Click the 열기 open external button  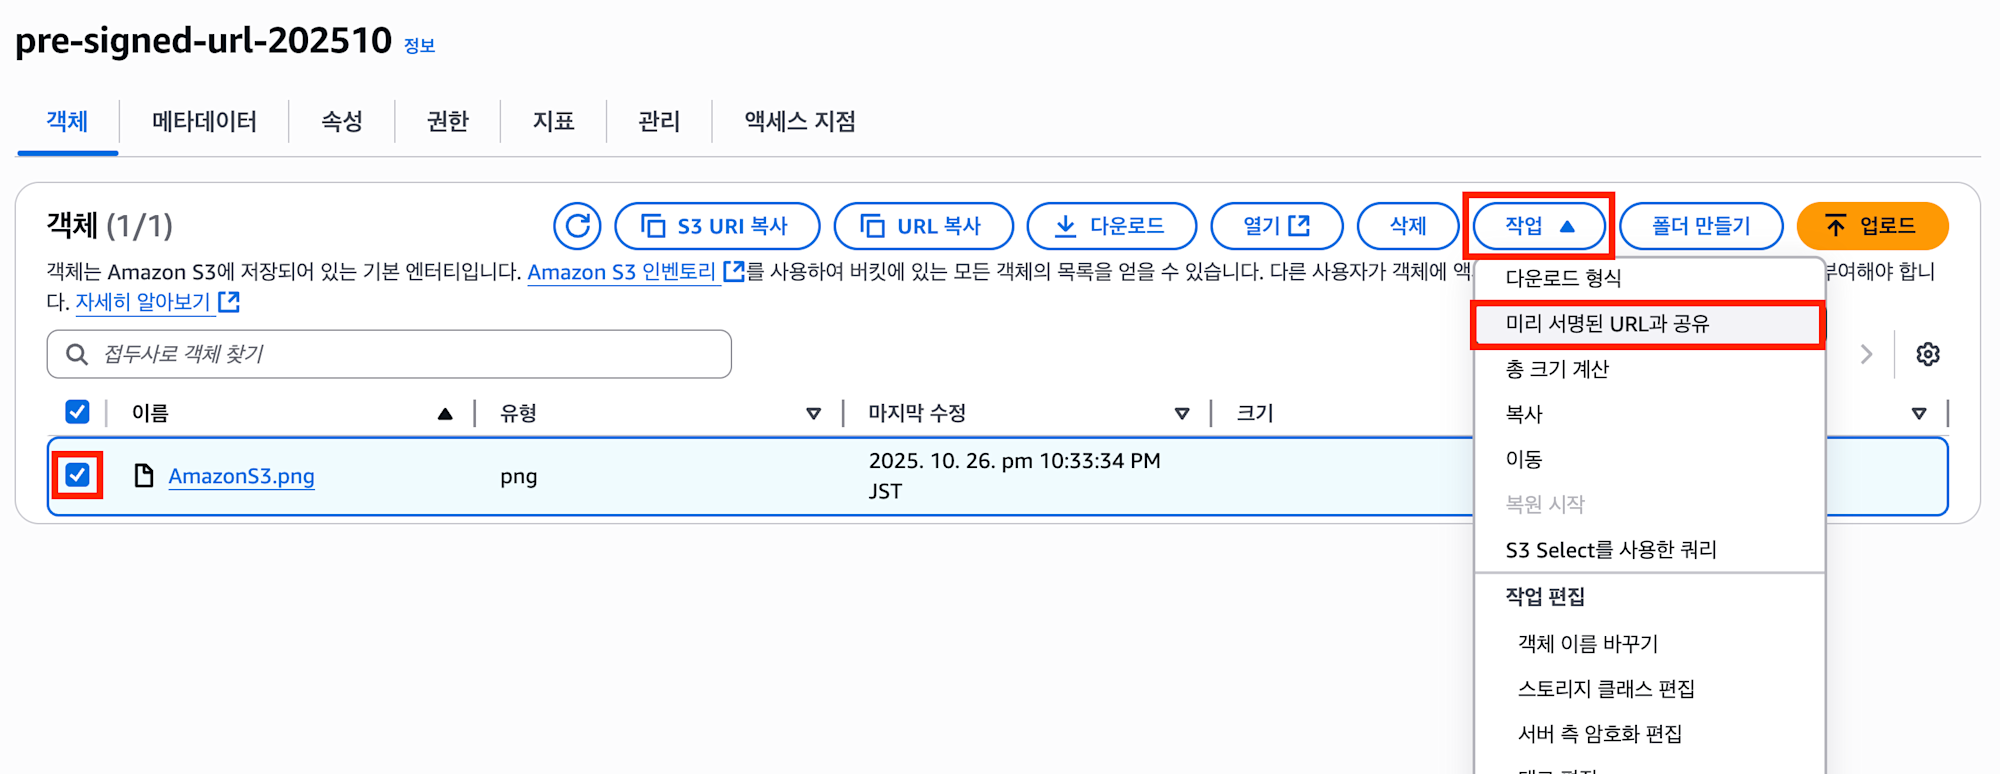point(1276,226)
